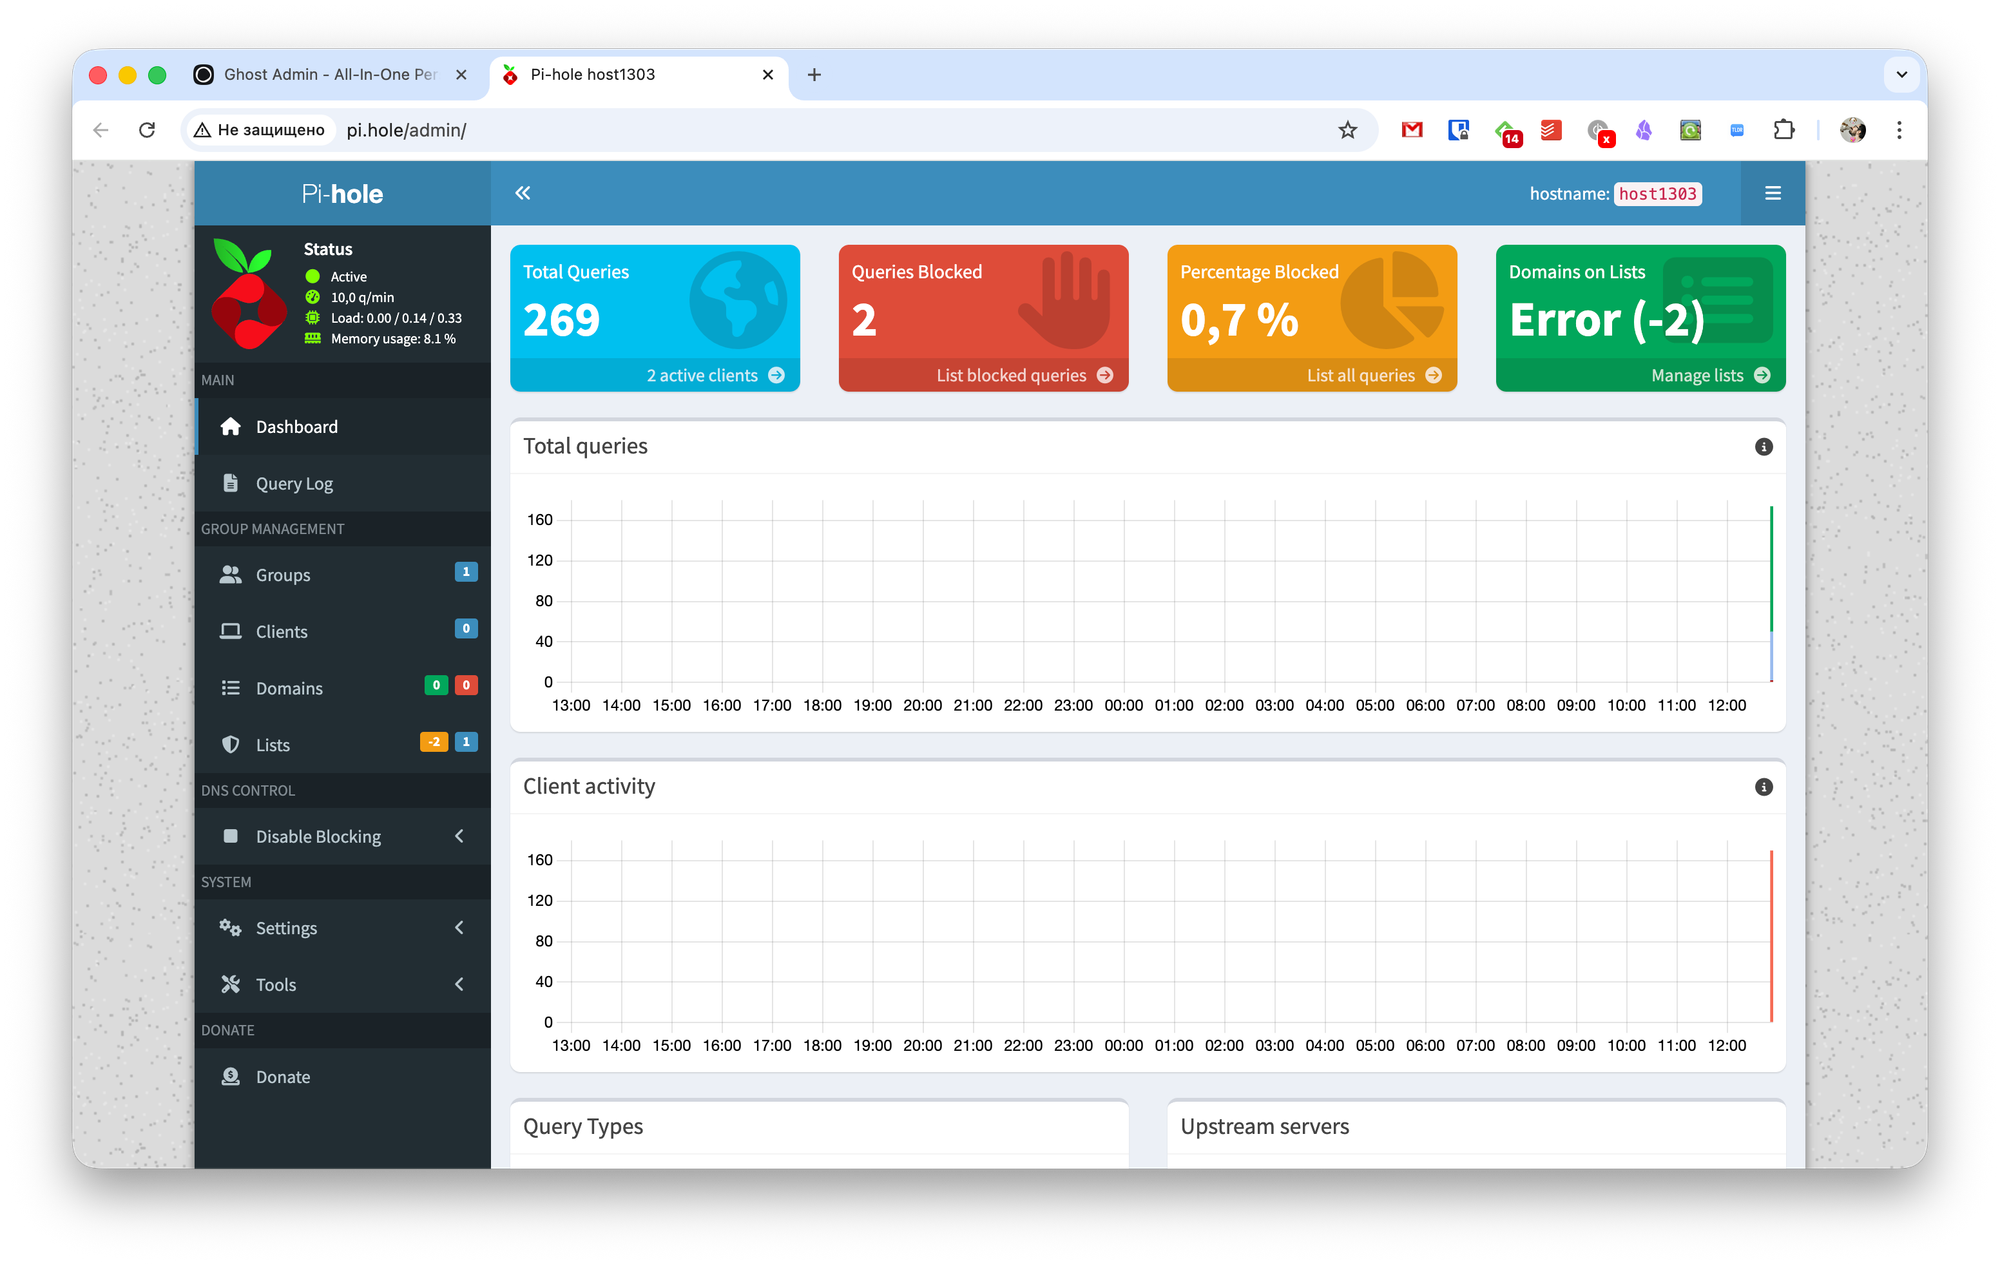Click Client activity chart info icon
Viewport: 2000px width, 1264px height.
click(1763, 787)
